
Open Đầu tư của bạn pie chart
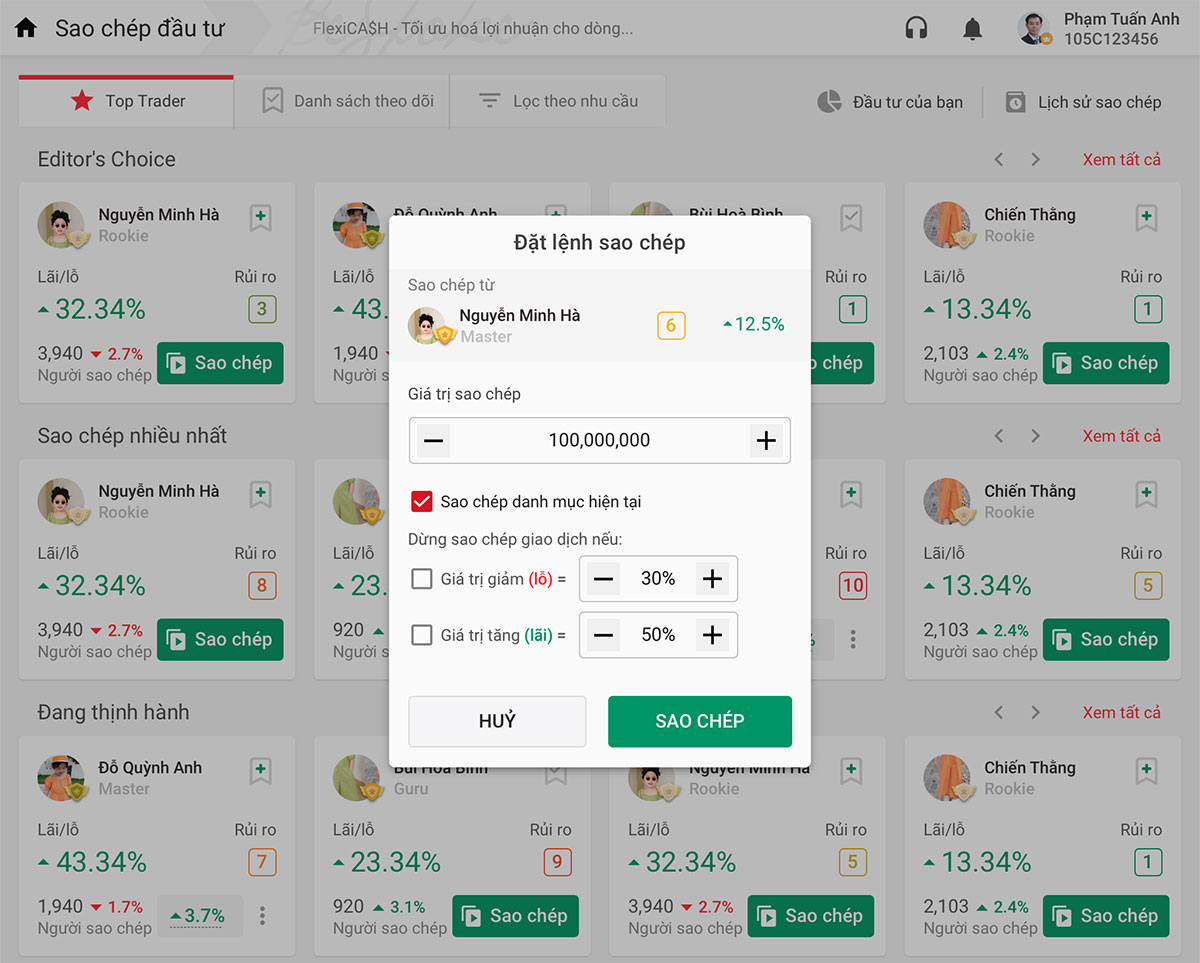[x=829, y=101]
